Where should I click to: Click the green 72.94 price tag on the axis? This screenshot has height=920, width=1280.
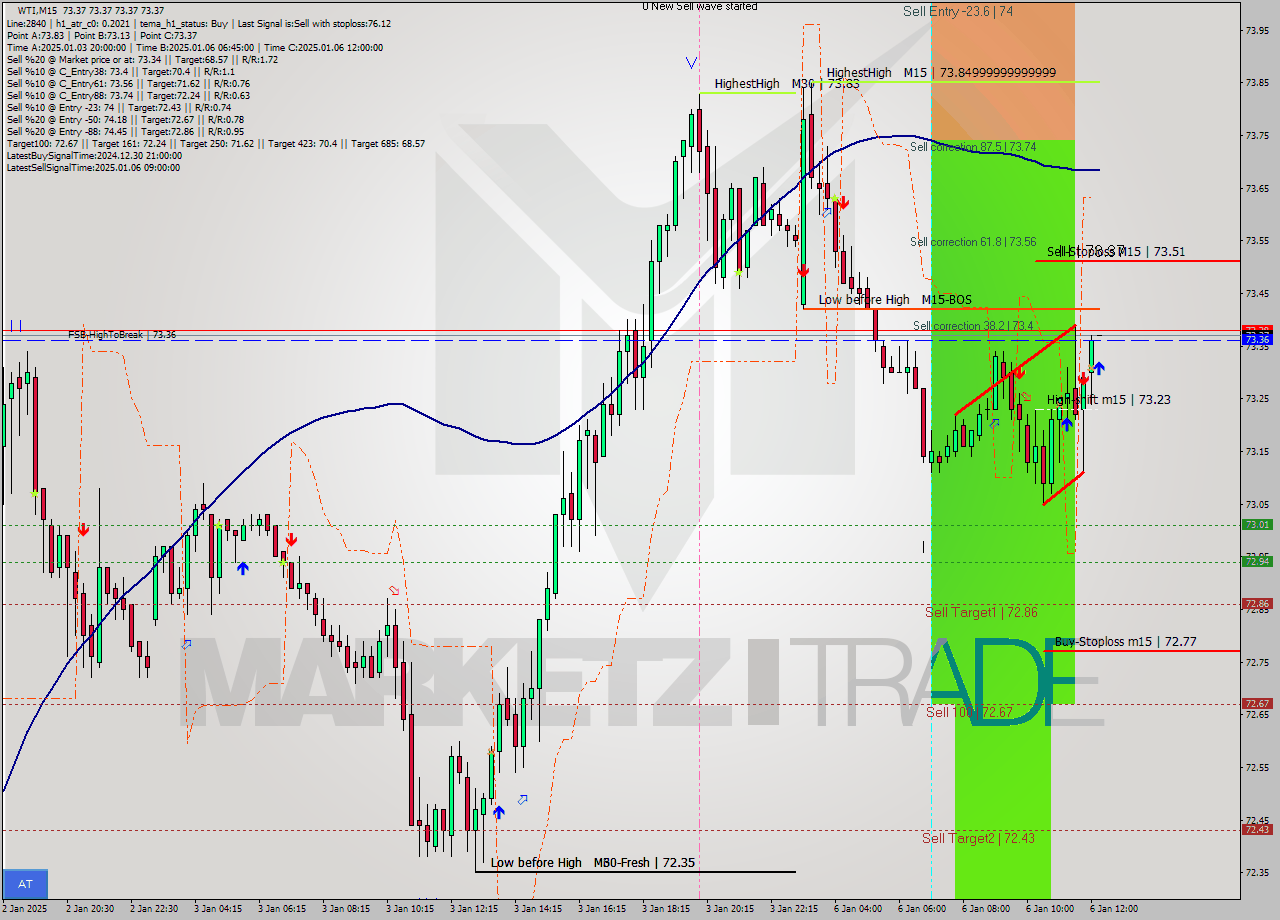click(x=1257, y=561)
